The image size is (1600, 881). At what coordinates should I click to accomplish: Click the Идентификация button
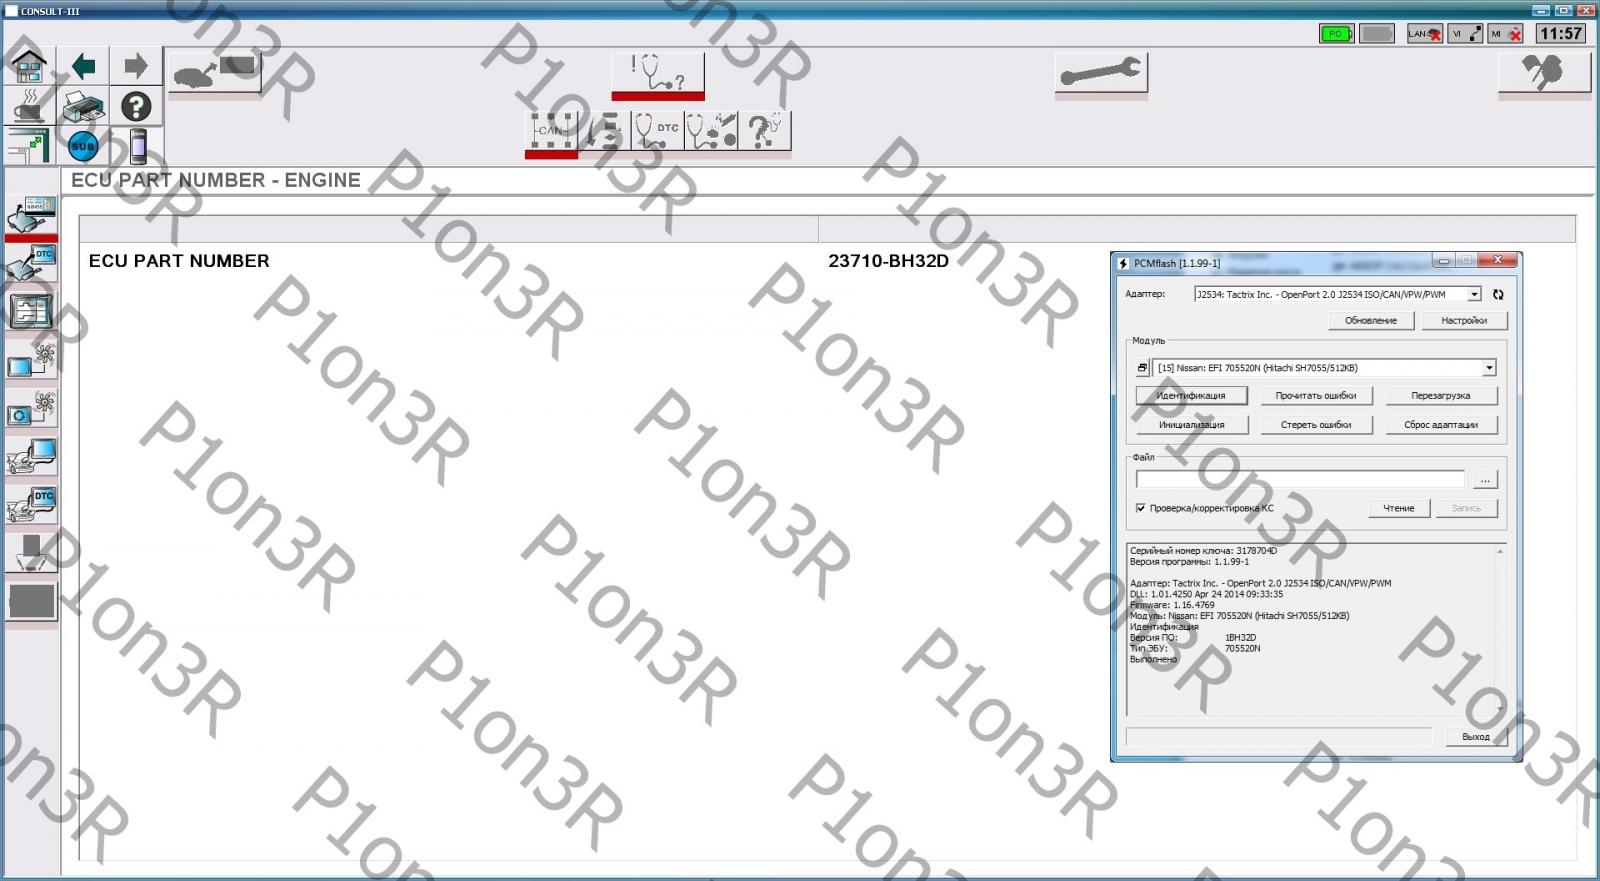tap(1191, 396)
